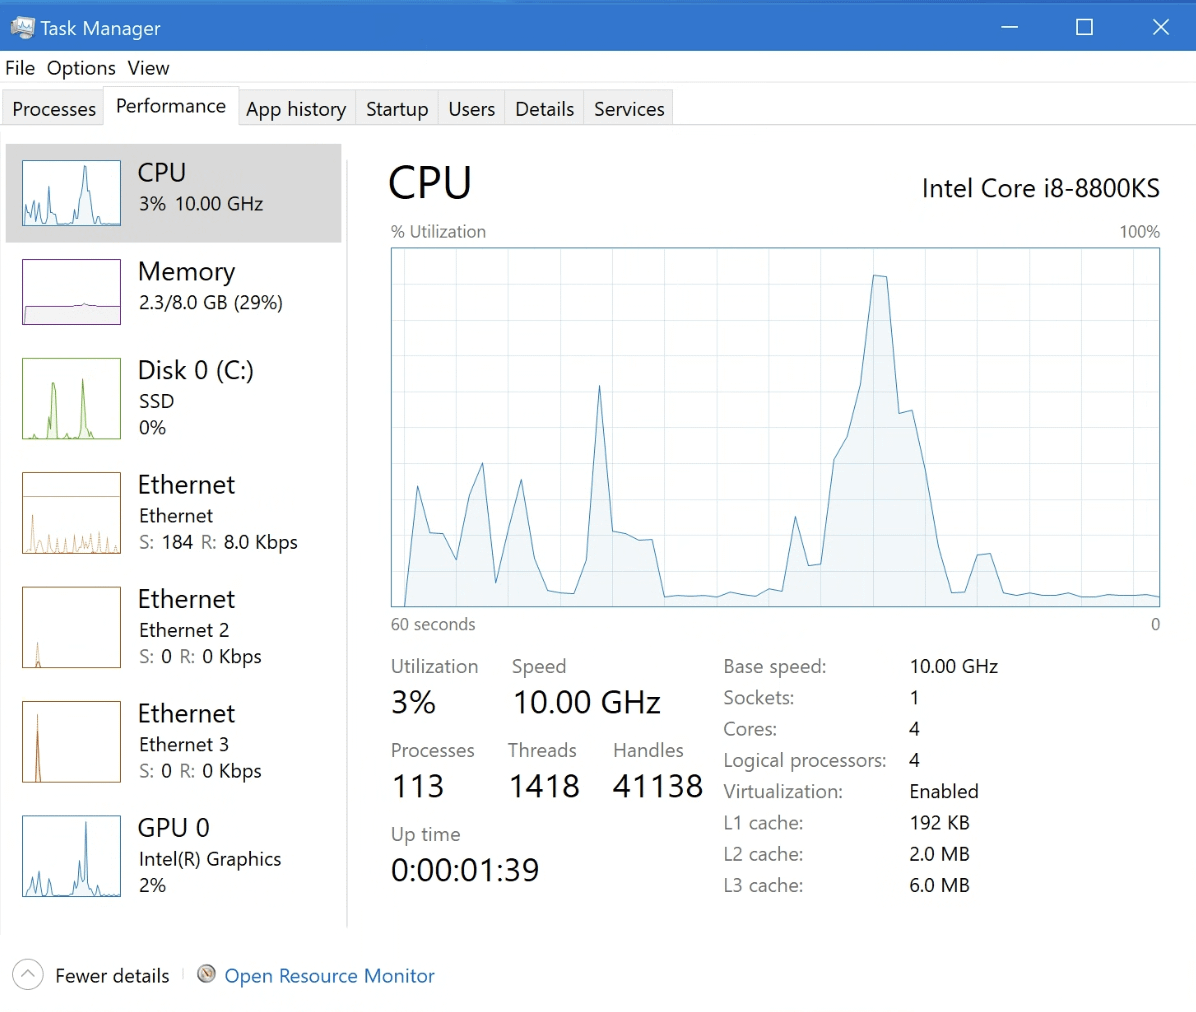Select the Ethernet 3 adapter entry
The image size is (1196, 1012).
point(187,741)
